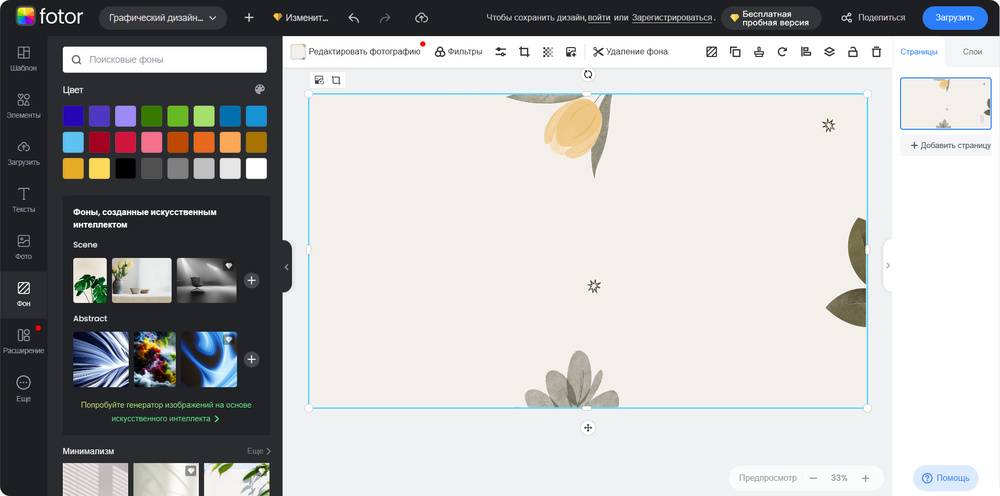Image resolution: width=1000 pixels, height=496 pixels.
Task: Open the adjustments sliders icon
Action: click(500, 52)
